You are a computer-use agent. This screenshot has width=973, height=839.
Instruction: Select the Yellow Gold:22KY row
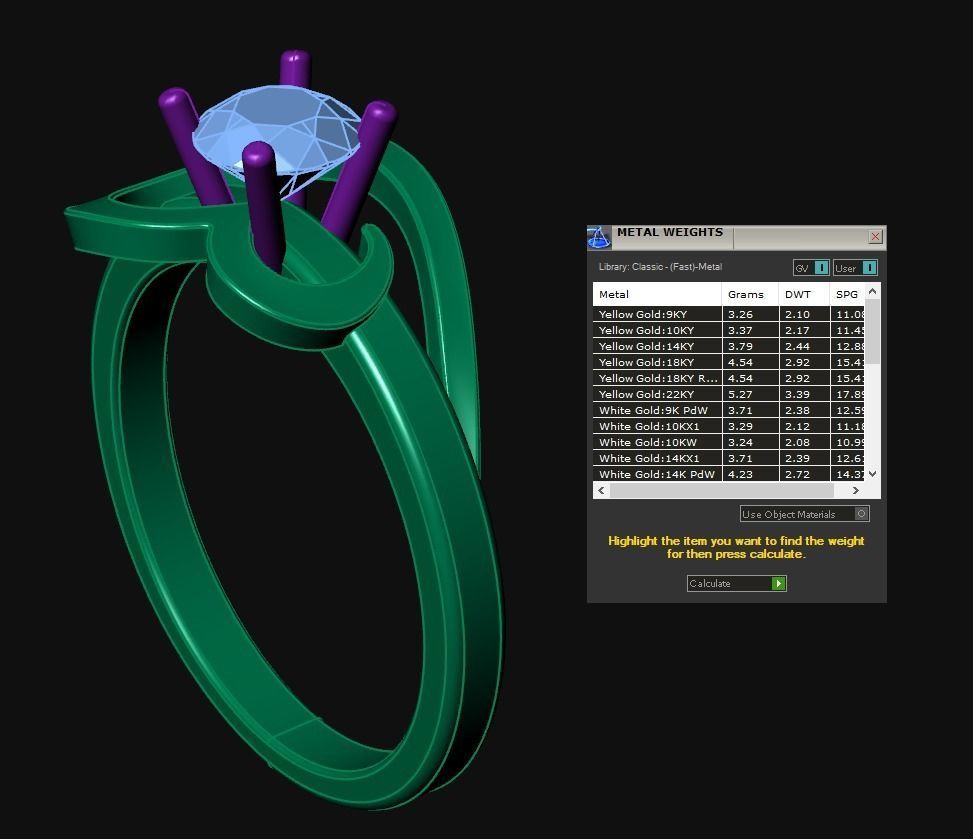(x=729, y=394)
